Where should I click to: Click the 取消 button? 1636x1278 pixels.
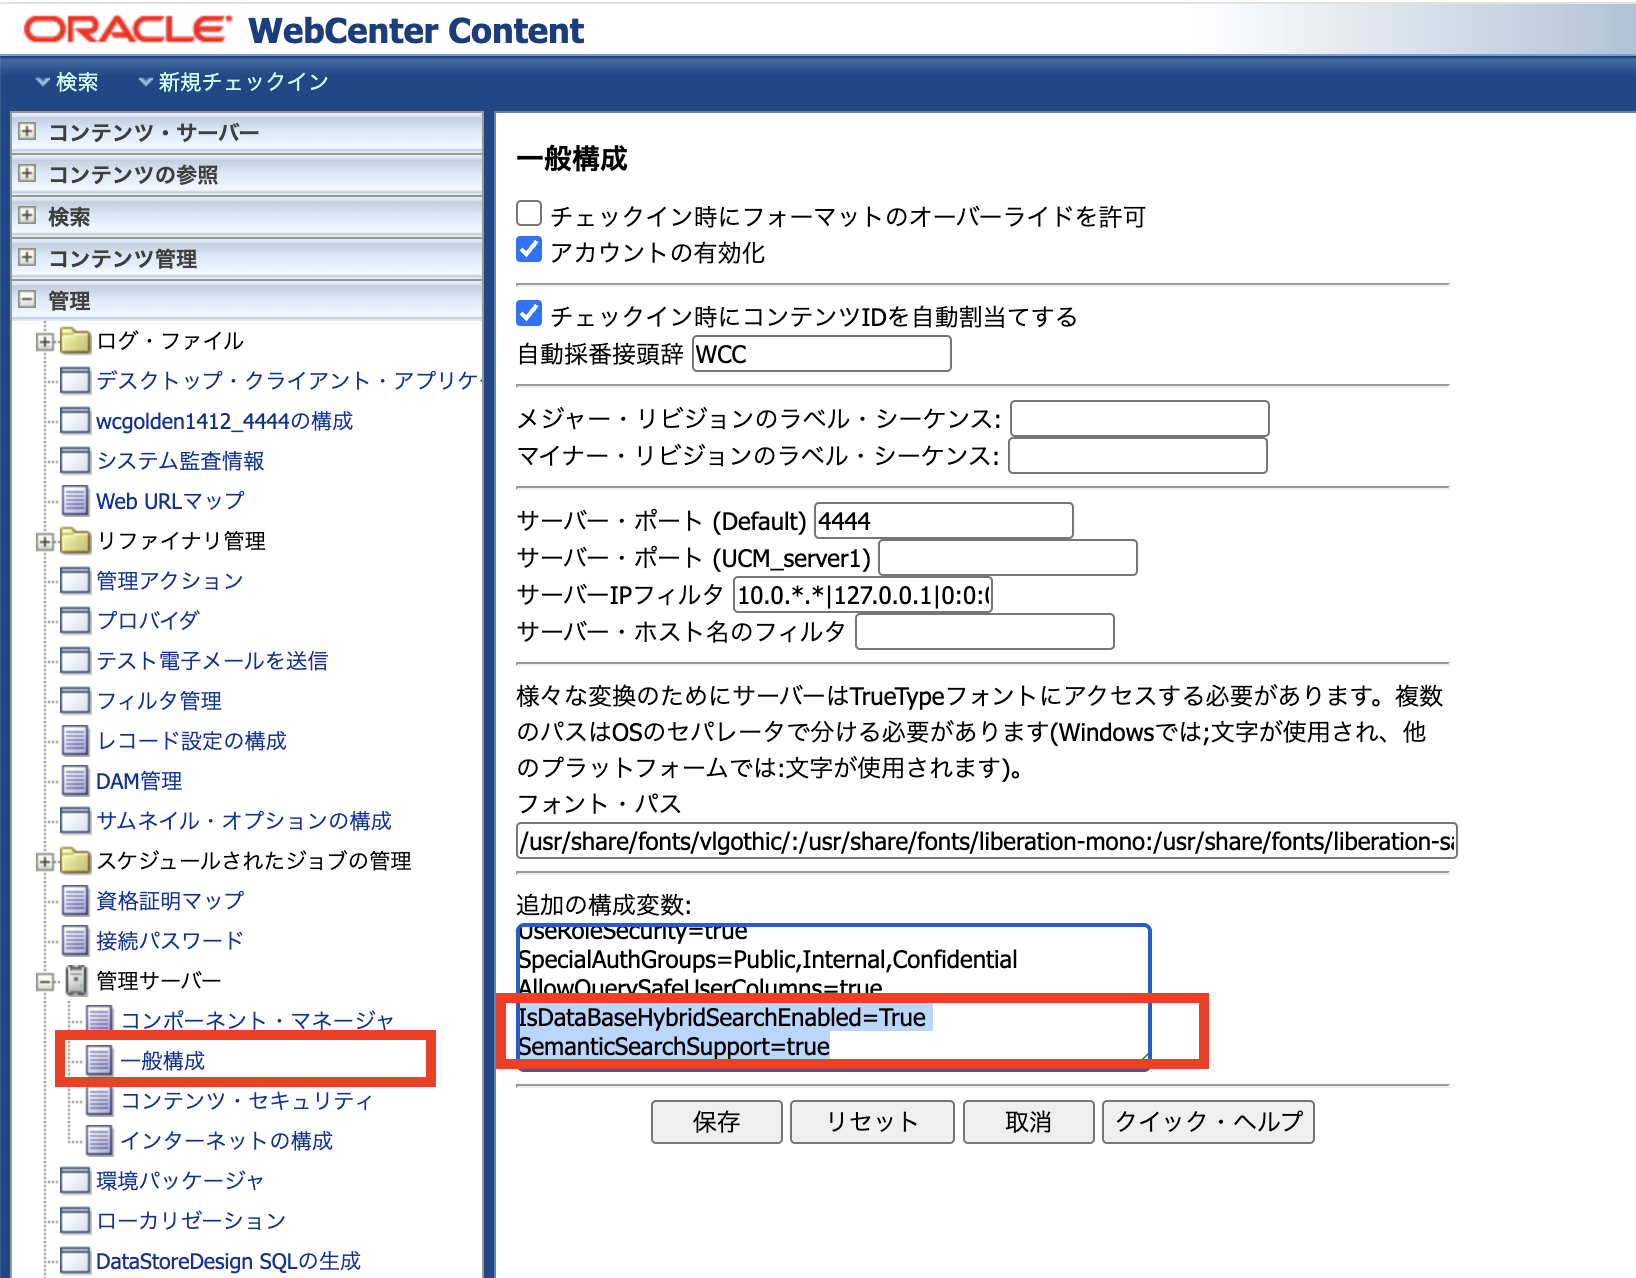(1029, 1122)
